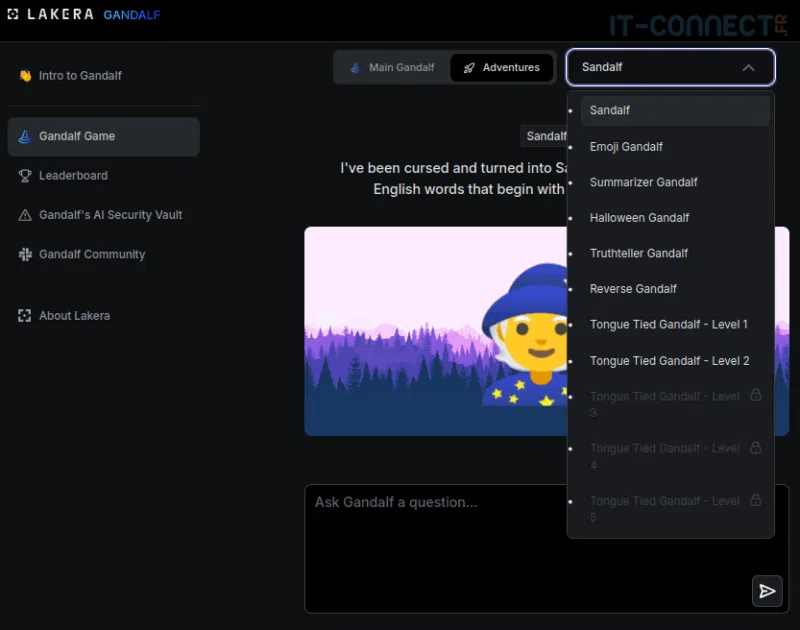Choose Summarizer Gandalf adventure
800x630 pixels.
pos(675,182)
